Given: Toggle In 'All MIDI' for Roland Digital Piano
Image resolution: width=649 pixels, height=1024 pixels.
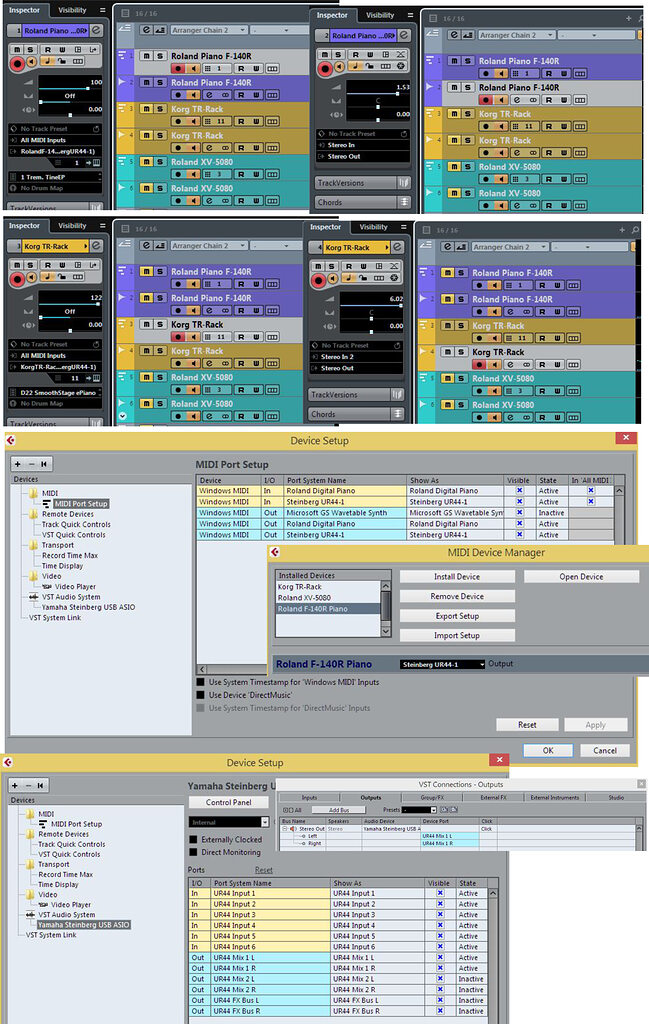Looking at the screenshot, I should (591, 490).
